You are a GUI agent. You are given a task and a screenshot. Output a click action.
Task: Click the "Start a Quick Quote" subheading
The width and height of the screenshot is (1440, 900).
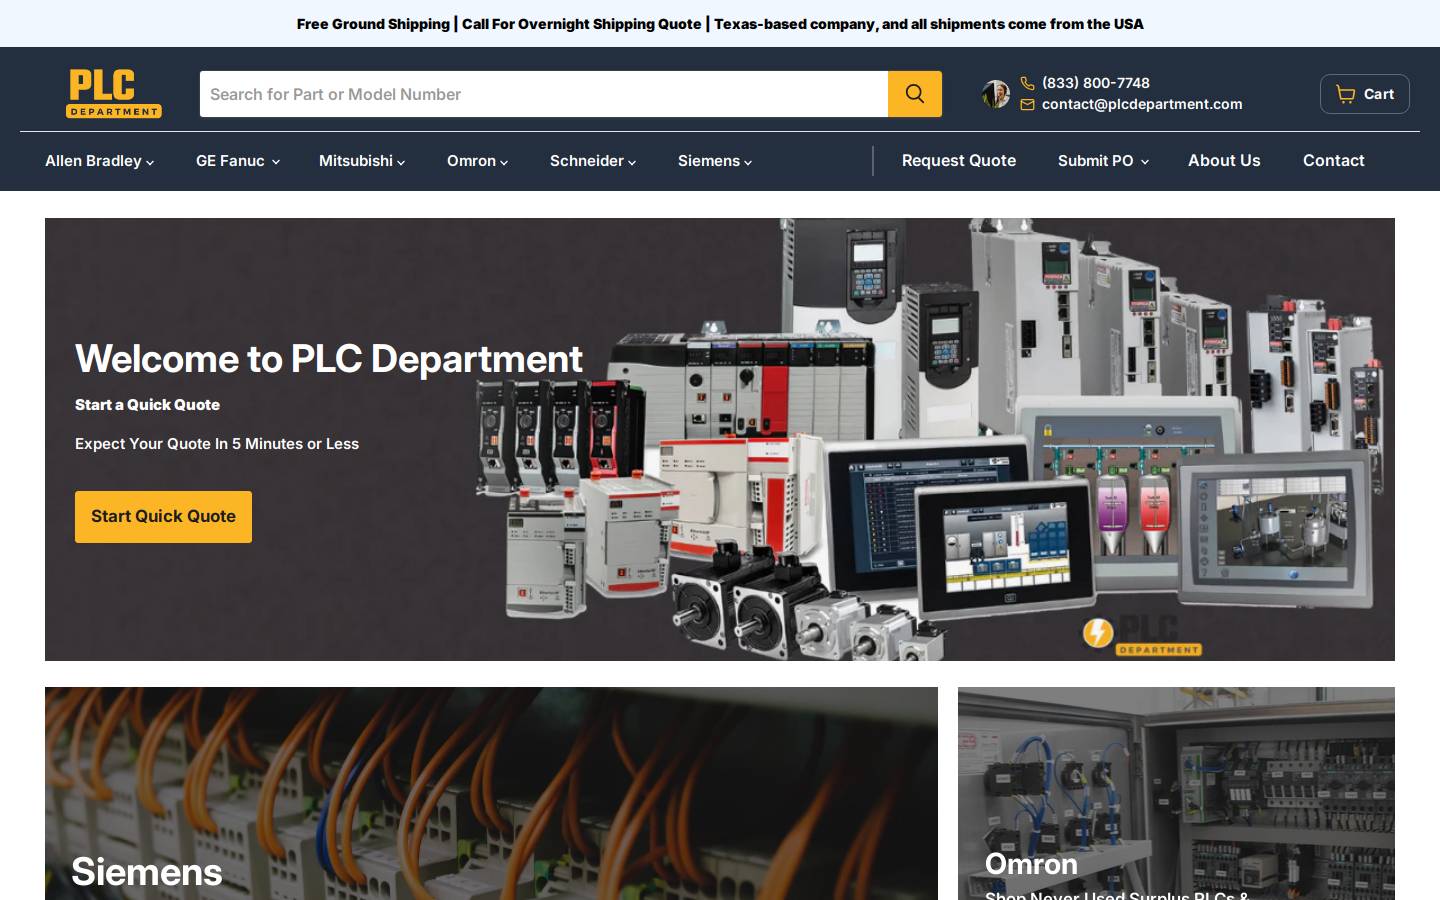[x=147, y=405]
